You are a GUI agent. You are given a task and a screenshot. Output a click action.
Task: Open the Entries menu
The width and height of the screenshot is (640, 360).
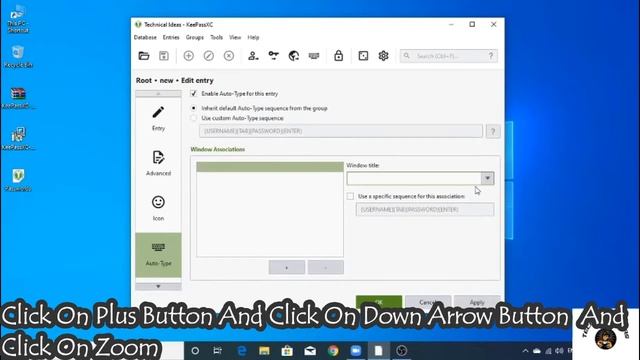coord(171,37)
